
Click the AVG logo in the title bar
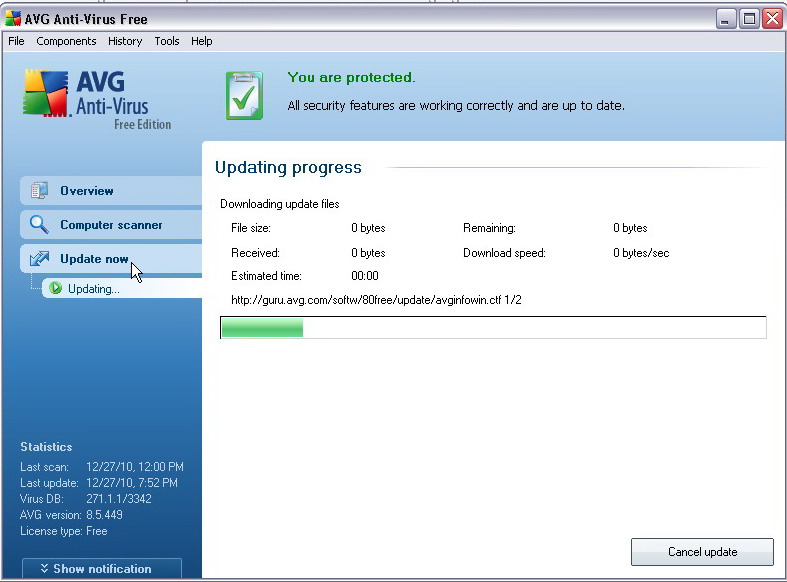point(13,19)
